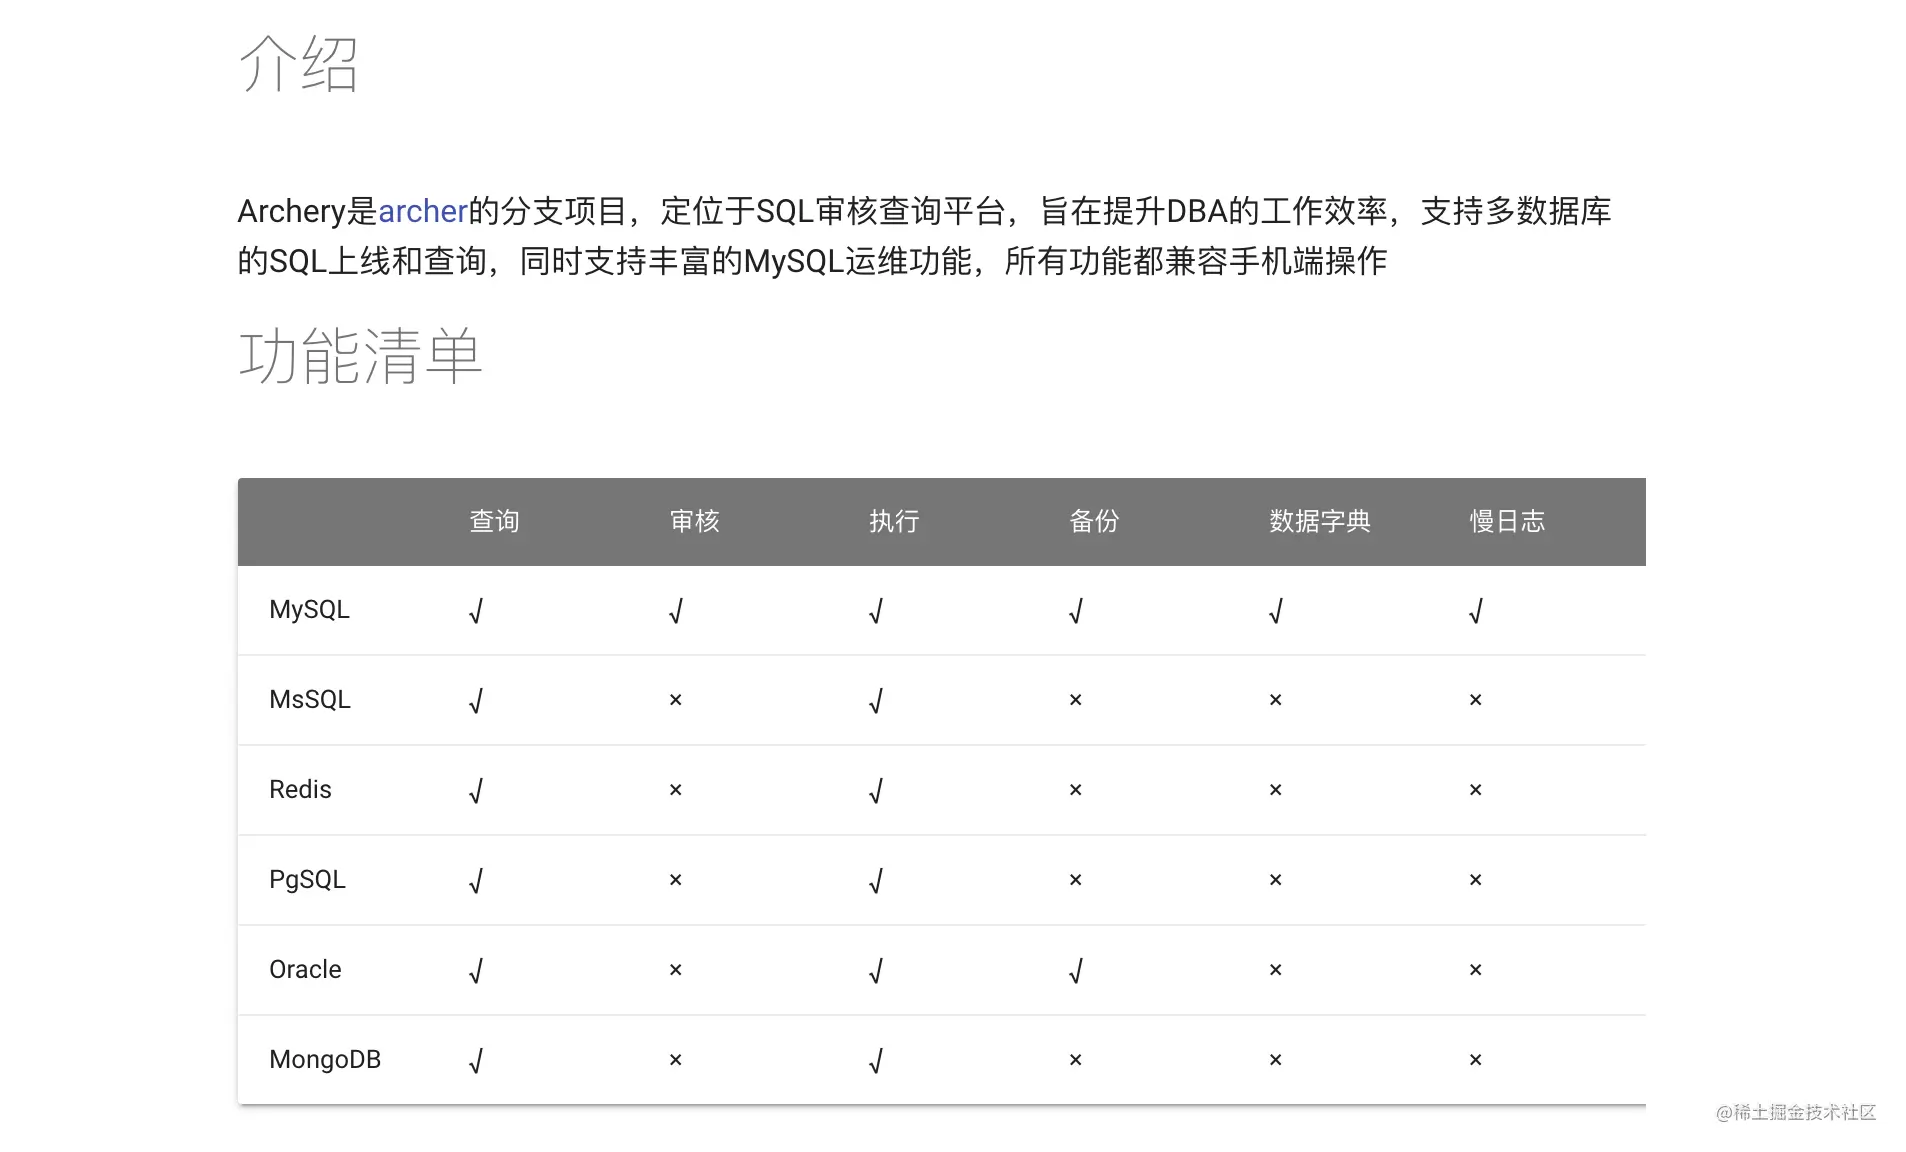
Task: Click the 功能清单 heading
Action: point(360,356)
